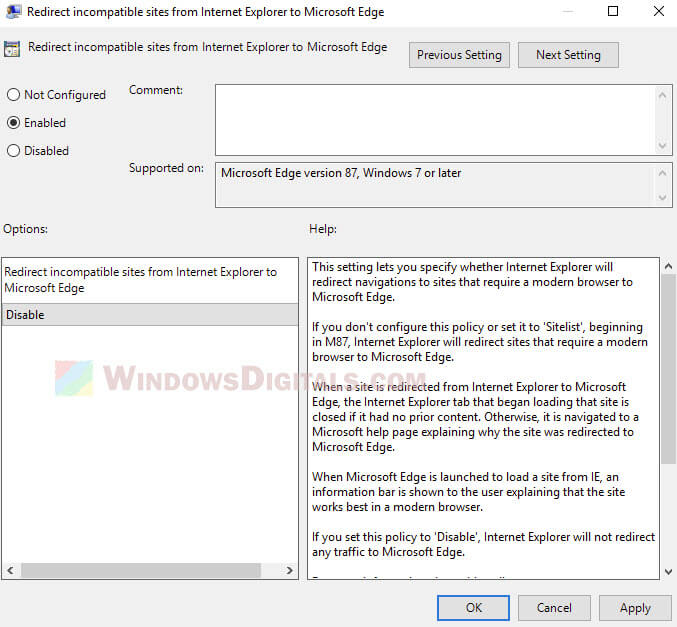
Task: Click Options pane right scroll arrow
Action: 289,570
